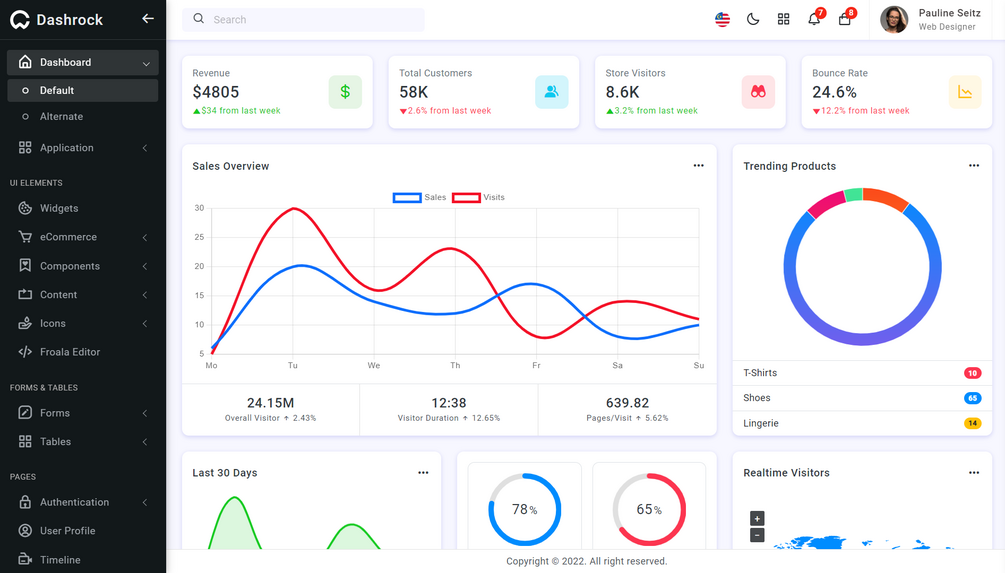Click the Application grid icon
Image resolution: width=1005 pixels, height=573 pixels.
25,147
